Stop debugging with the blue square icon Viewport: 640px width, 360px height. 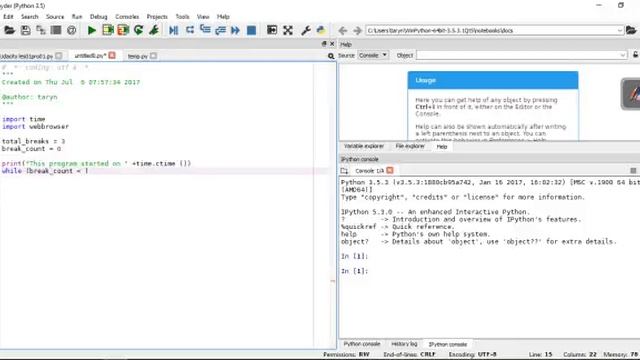251,30
